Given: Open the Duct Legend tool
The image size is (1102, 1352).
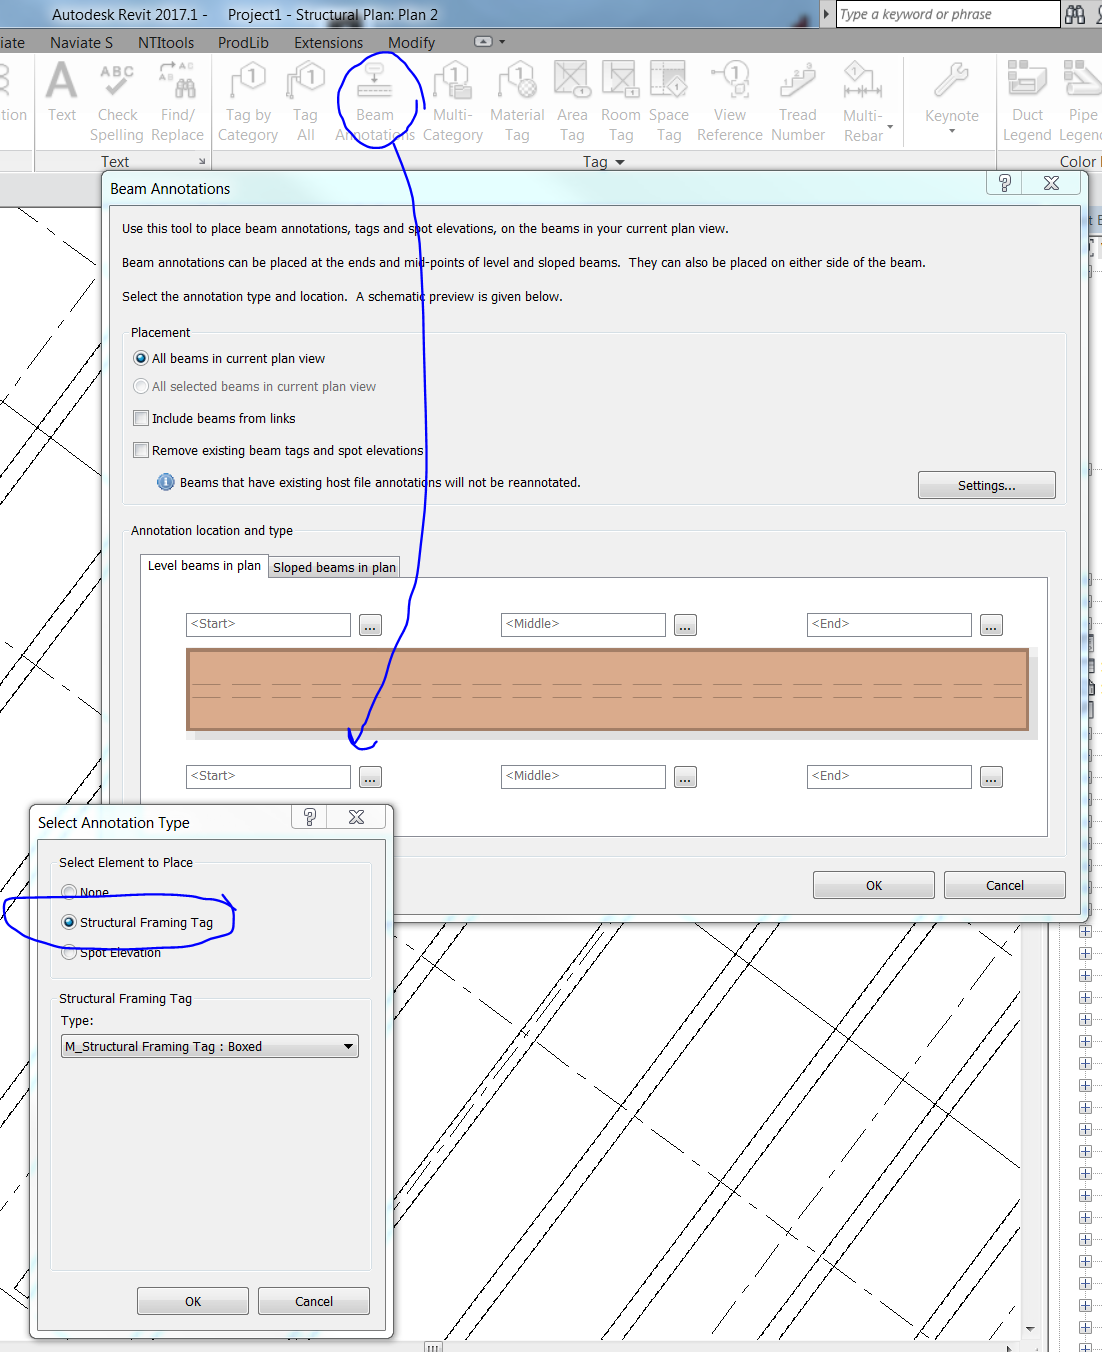Looking at the screenshot, I should (1026, 100).
